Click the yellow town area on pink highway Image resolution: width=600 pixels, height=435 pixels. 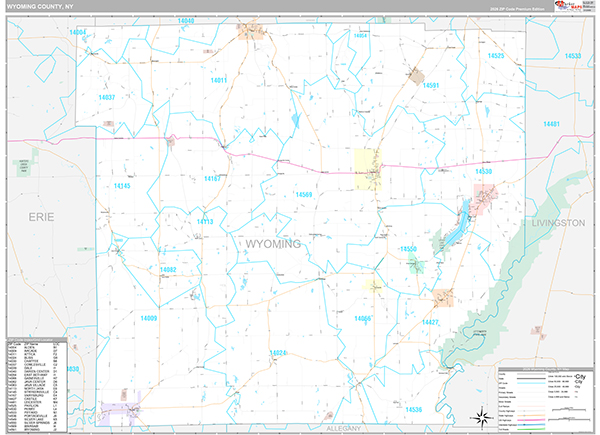(x=368, y=169)
